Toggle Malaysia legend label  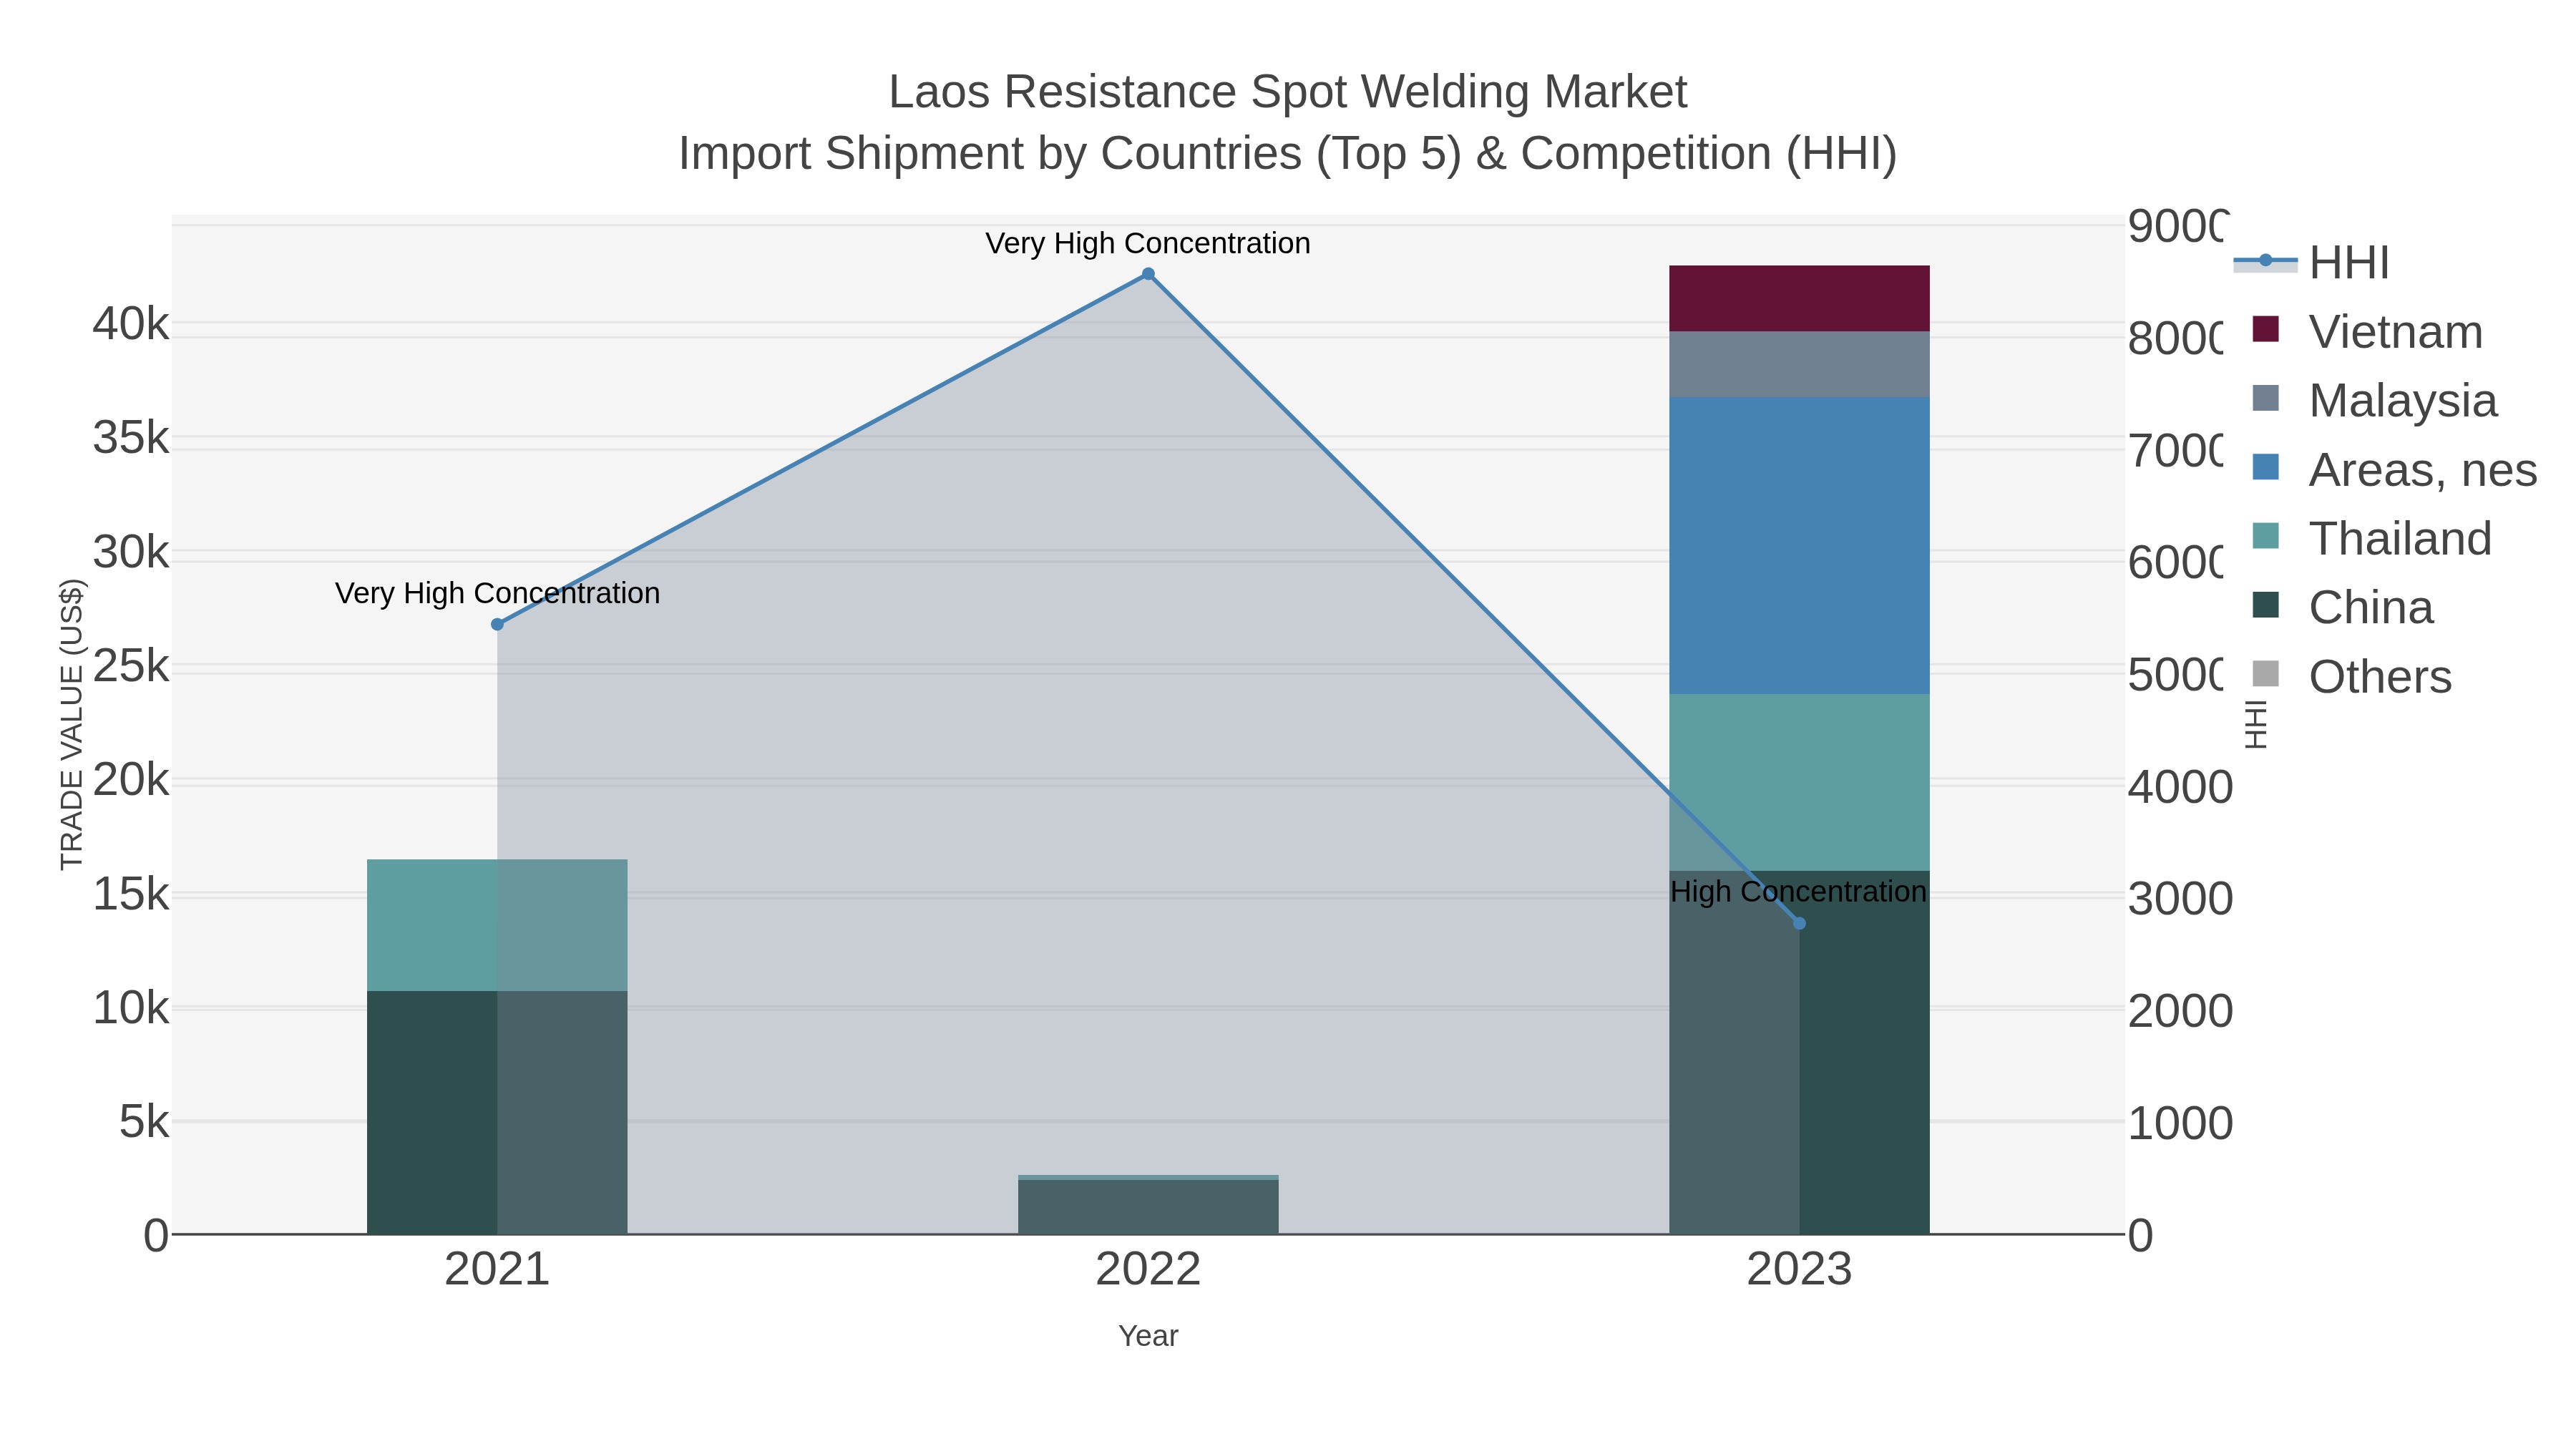coord(2402,401)
